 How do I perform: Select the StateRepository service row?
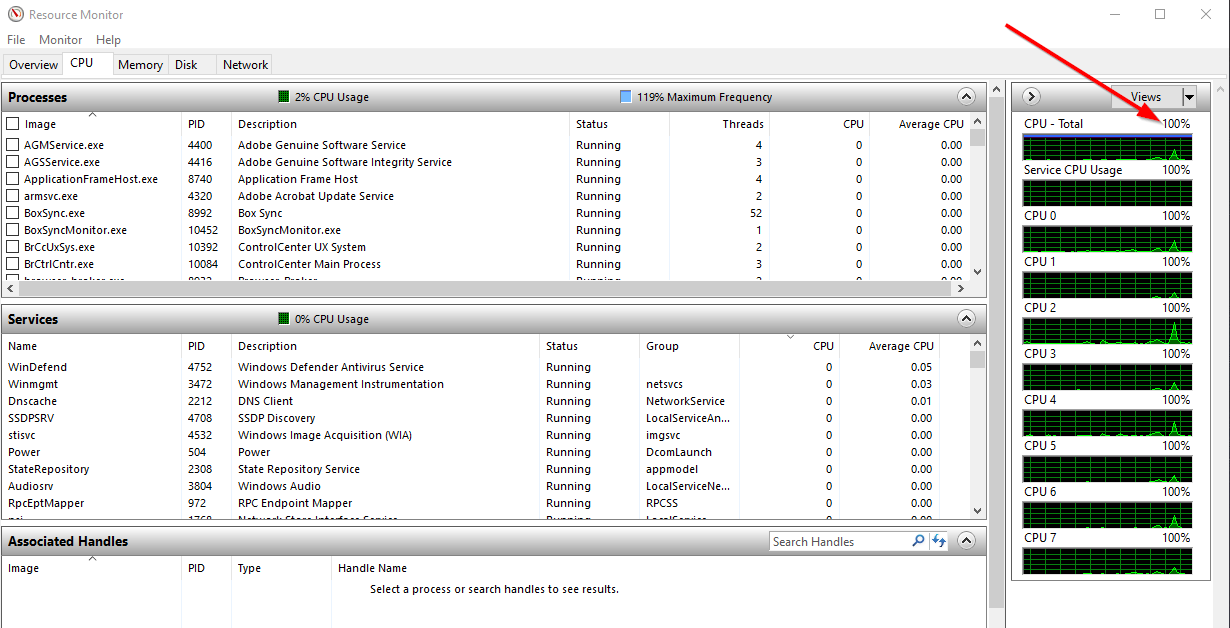(485, 469)
